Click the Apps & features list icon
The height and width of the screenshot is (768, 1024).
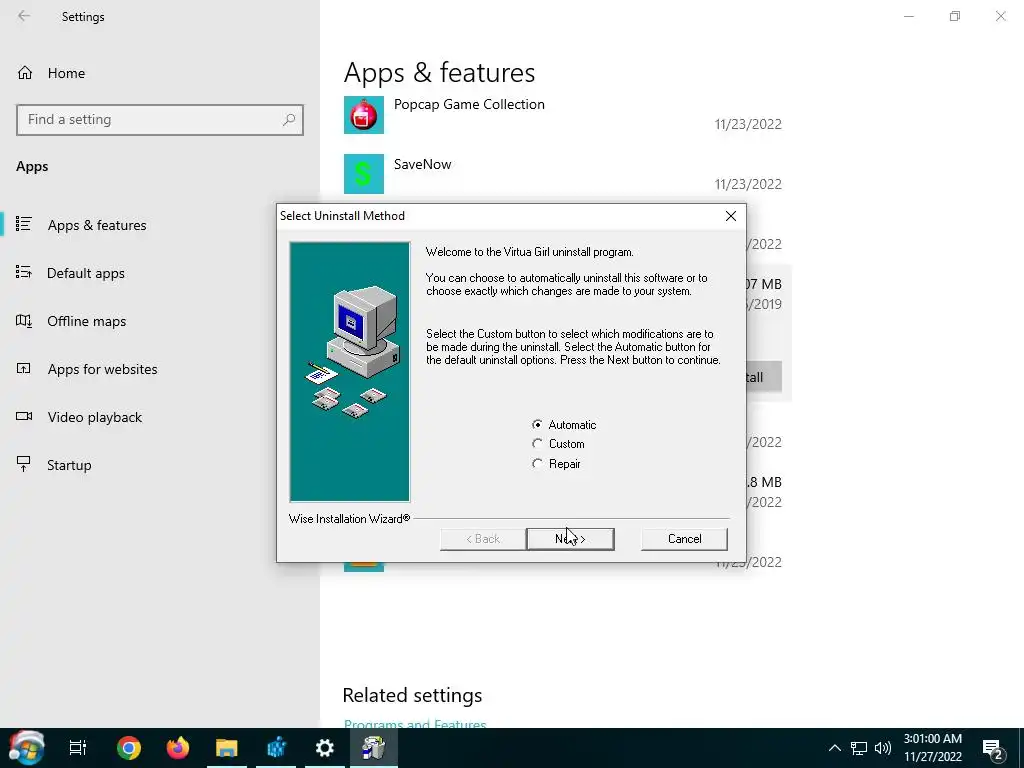click(24, 224)
